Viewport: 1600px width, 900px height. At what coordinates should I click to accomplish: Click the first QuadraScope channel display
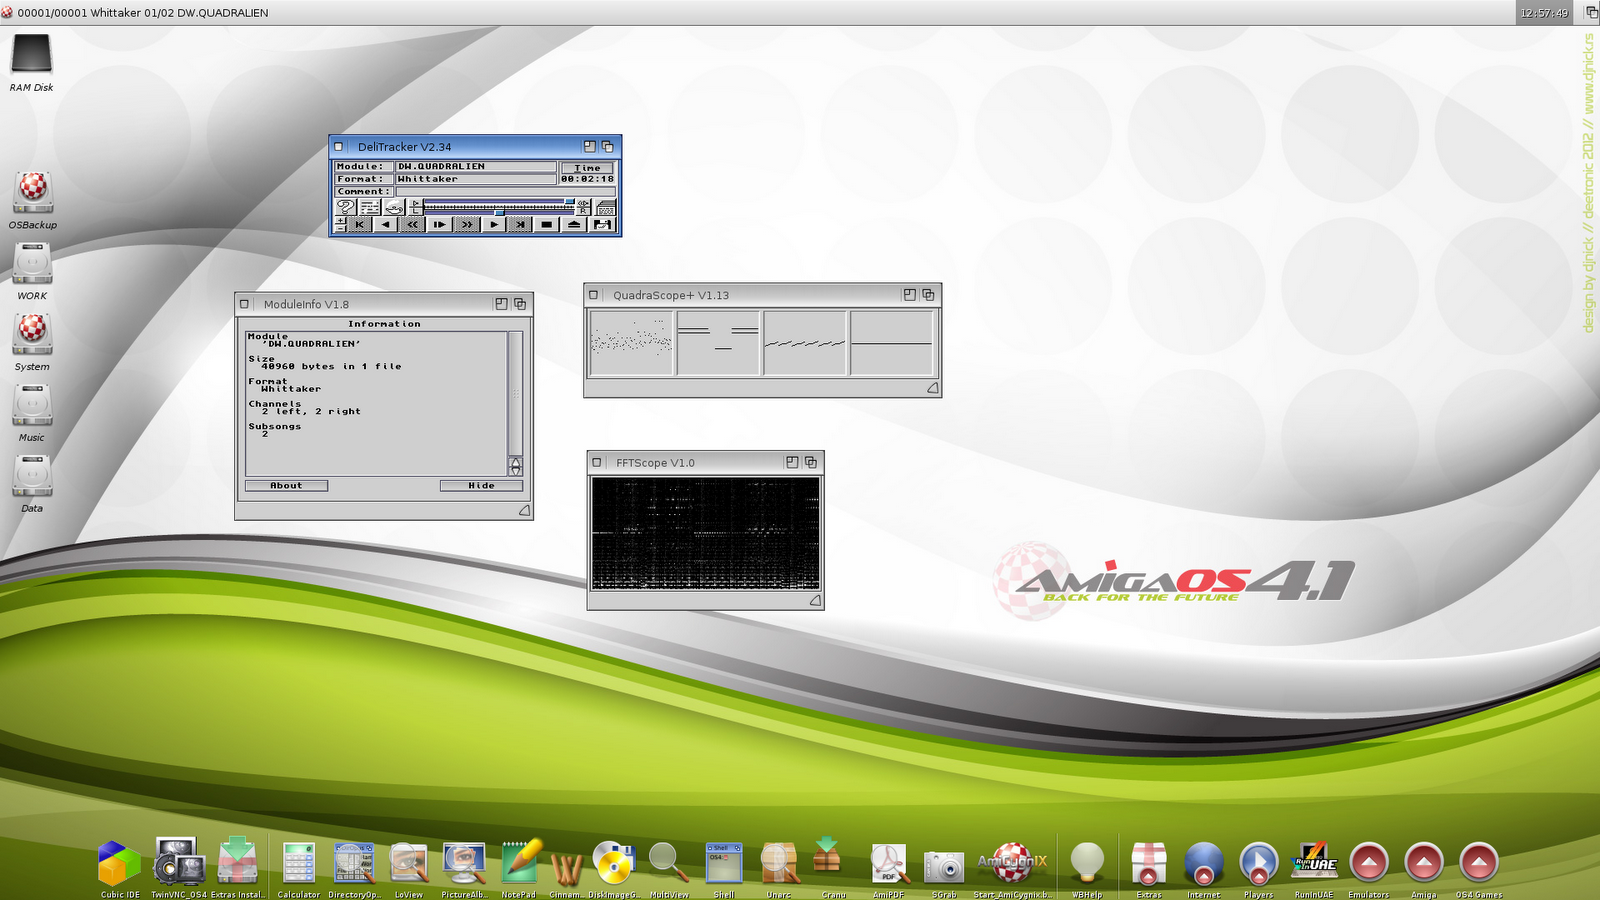tap(631, 343)
